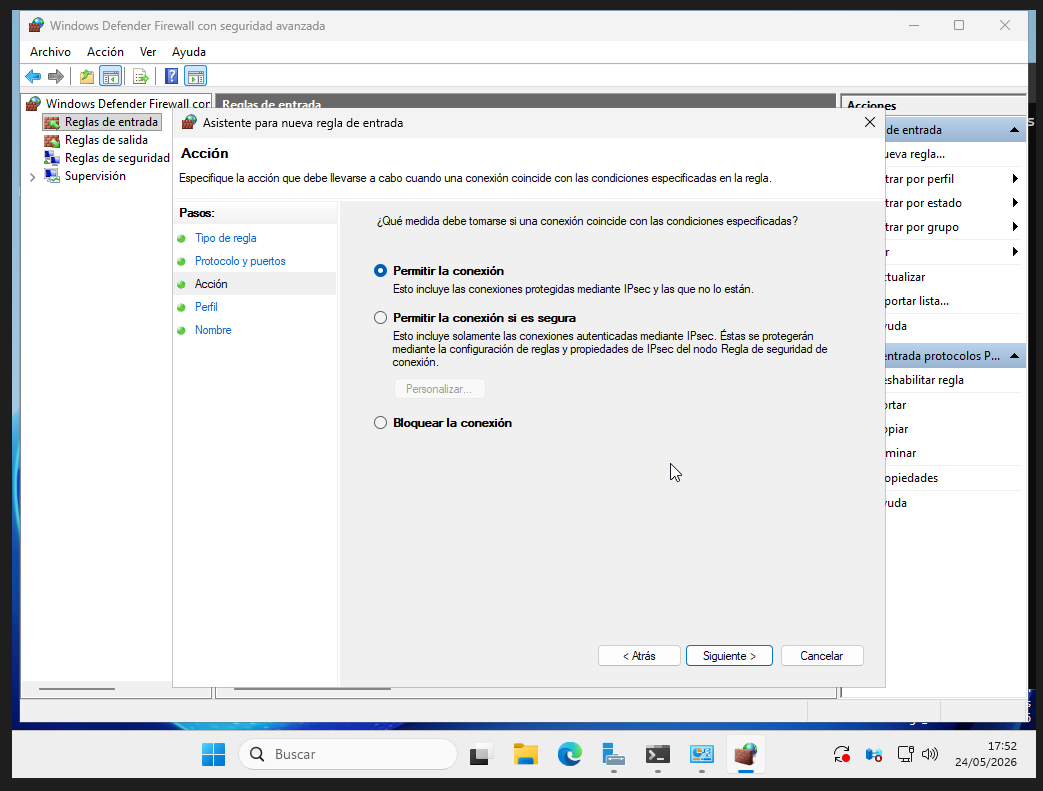This screenshot has width=1043, height=791.
Task: Open the Ver menu
Action: pyautogui.click(x=148, y=52)
